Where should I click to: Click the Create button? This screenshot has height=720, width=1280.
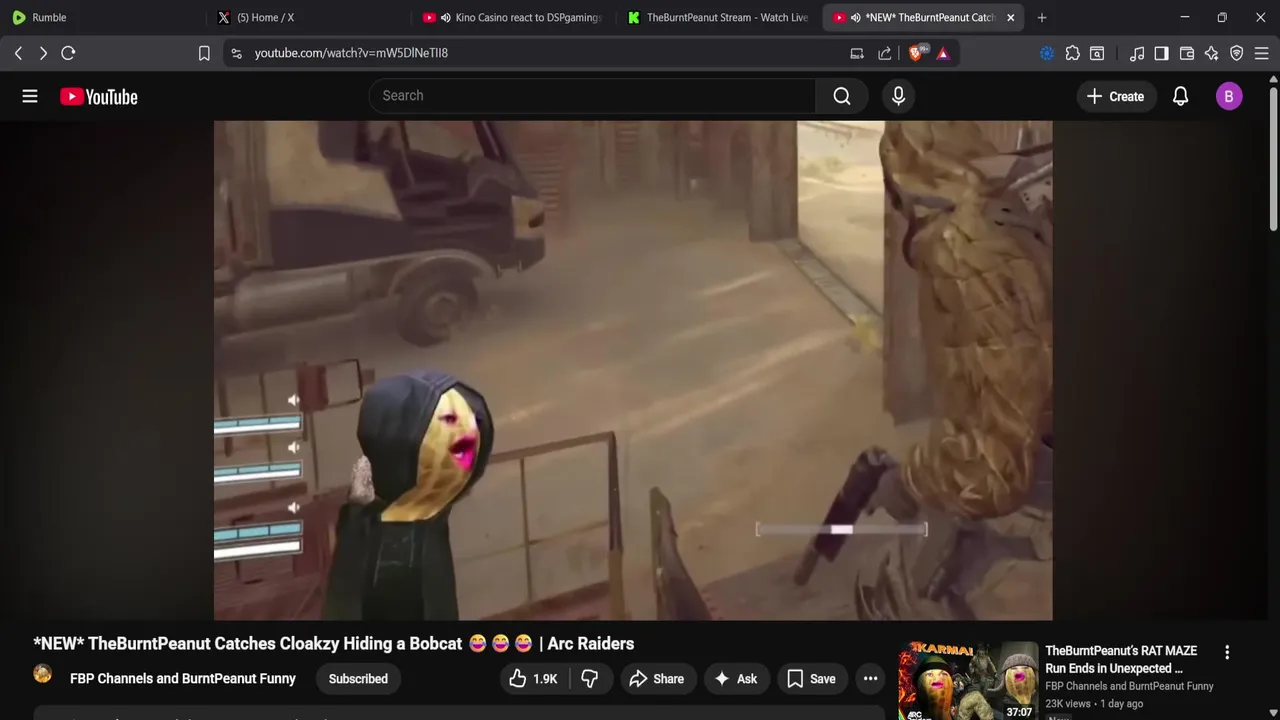tap(1116, 96)
